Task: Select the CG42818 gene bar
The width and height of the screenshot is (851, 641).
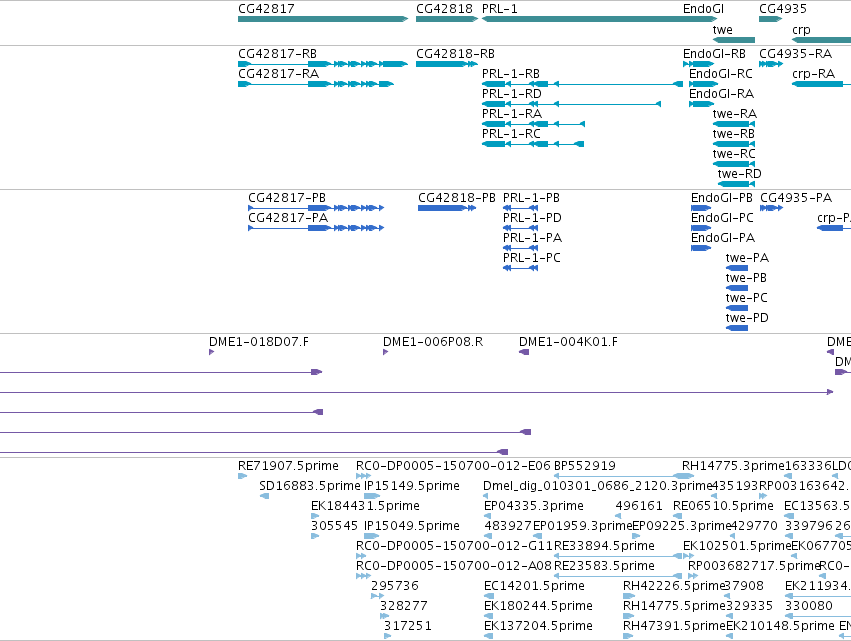Action: pyautogui.click(x=447, y=19)
